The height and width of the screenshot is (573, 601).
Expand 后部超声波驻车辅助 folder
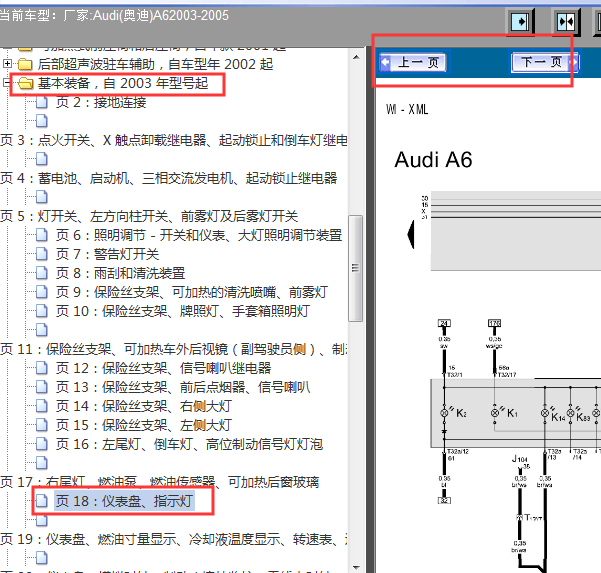click(x=7, y=64)
